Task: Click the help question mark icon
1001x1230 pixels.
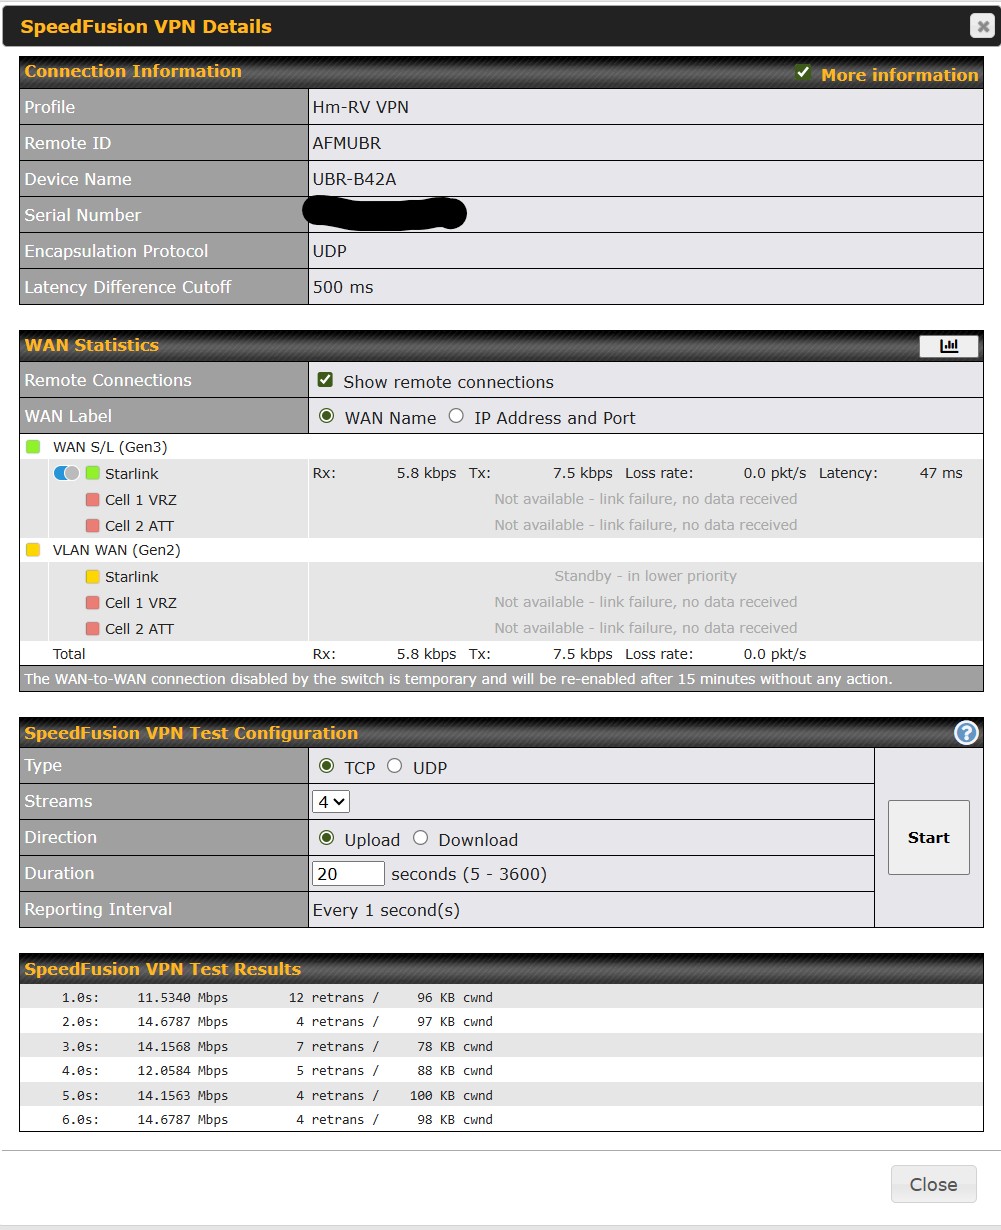Action: [x=966, y=733]
